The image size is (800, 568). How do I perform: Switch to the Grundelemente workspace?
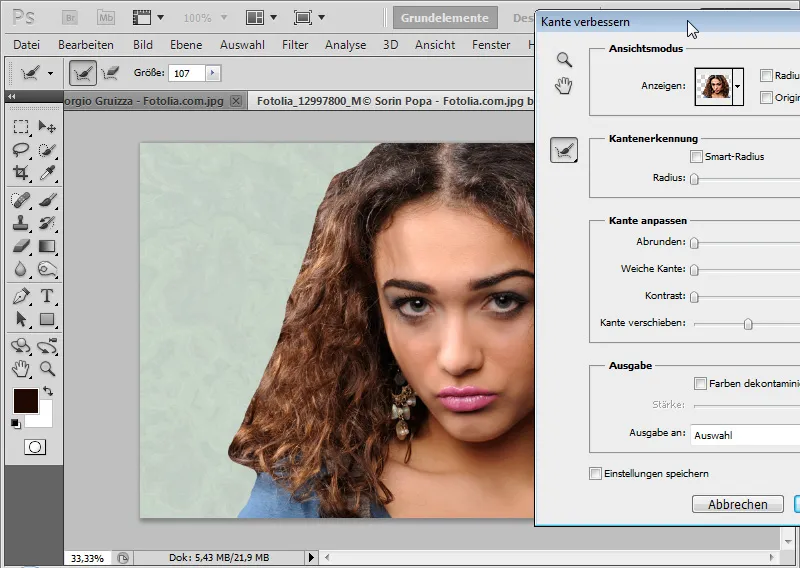point(445,18)
